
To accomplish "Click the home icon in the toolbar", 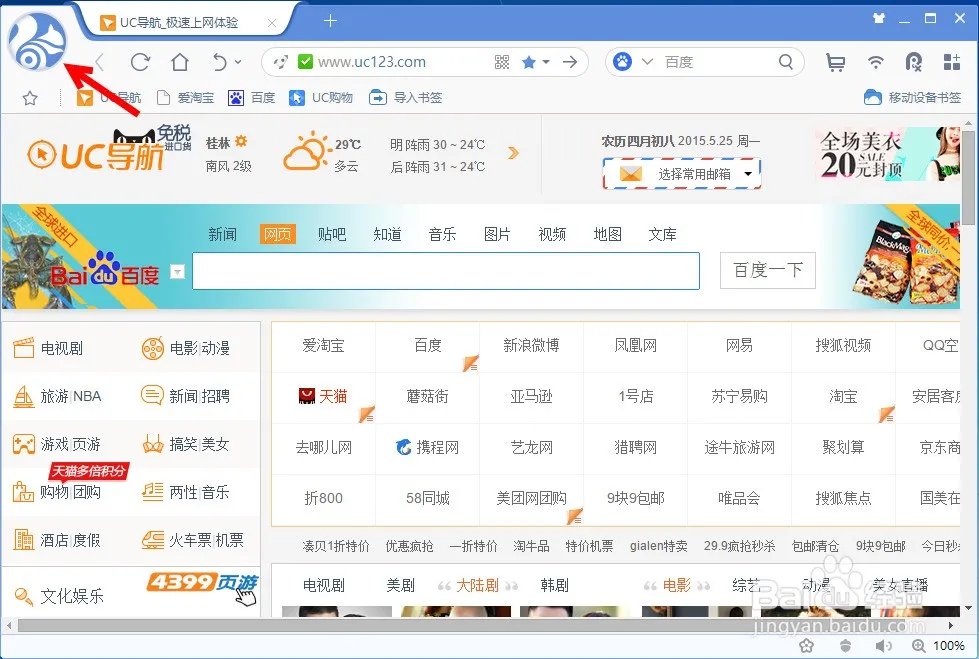I will [x=181, y=62].
